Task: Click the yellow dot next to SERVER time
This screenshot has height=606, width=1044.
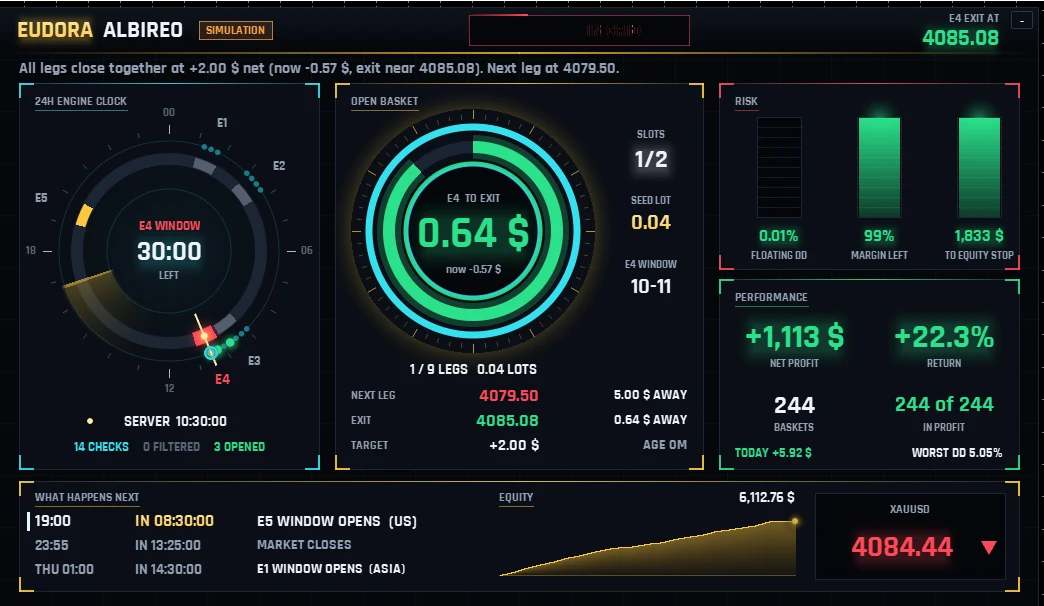Action: (90, 421)
